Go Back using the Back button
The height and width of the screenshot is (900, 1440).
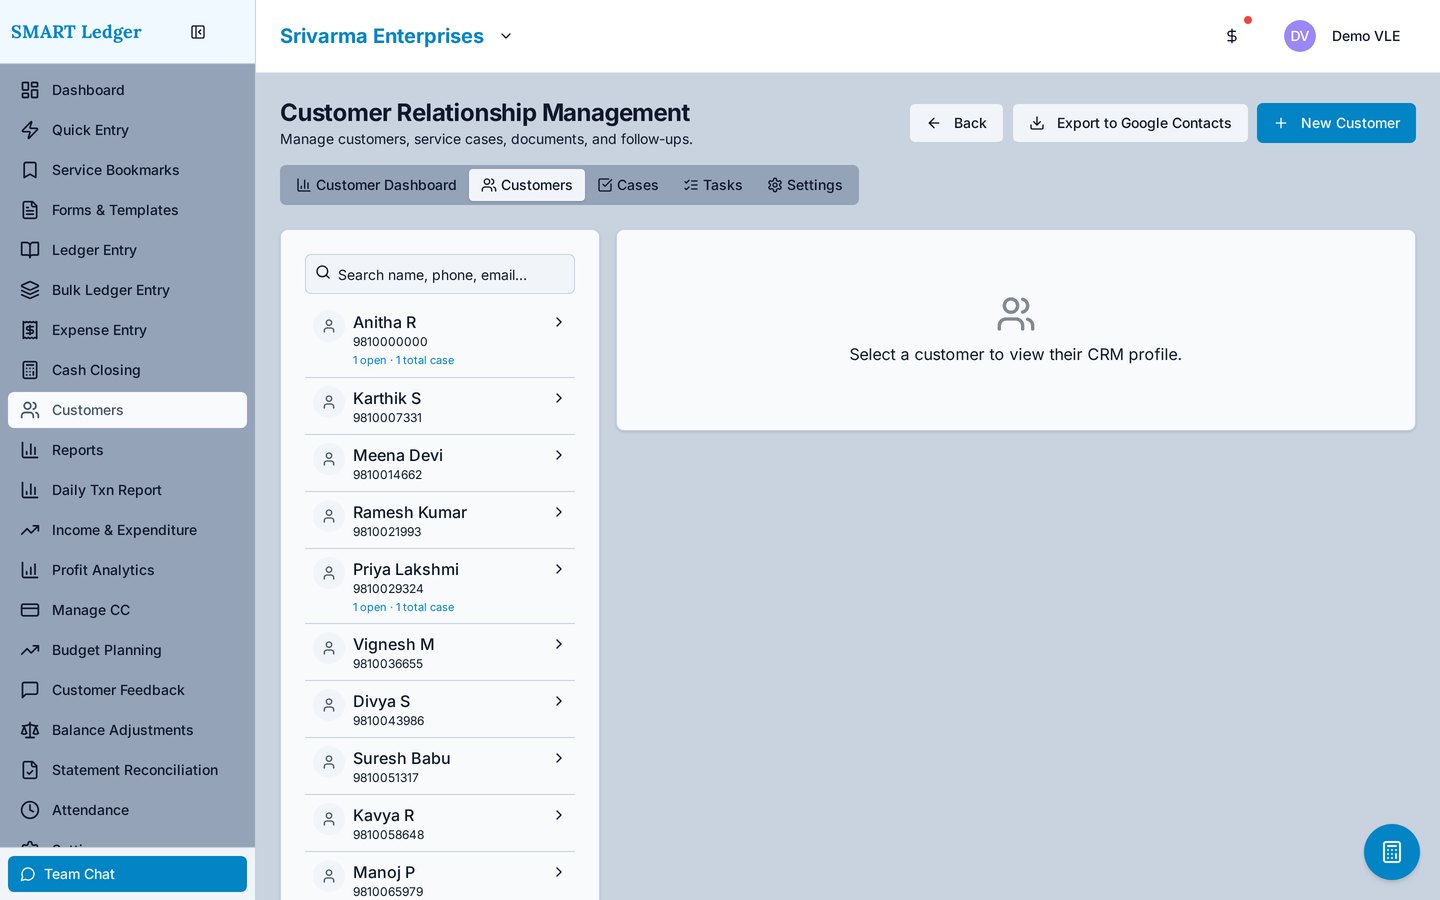tap(956, 123)
